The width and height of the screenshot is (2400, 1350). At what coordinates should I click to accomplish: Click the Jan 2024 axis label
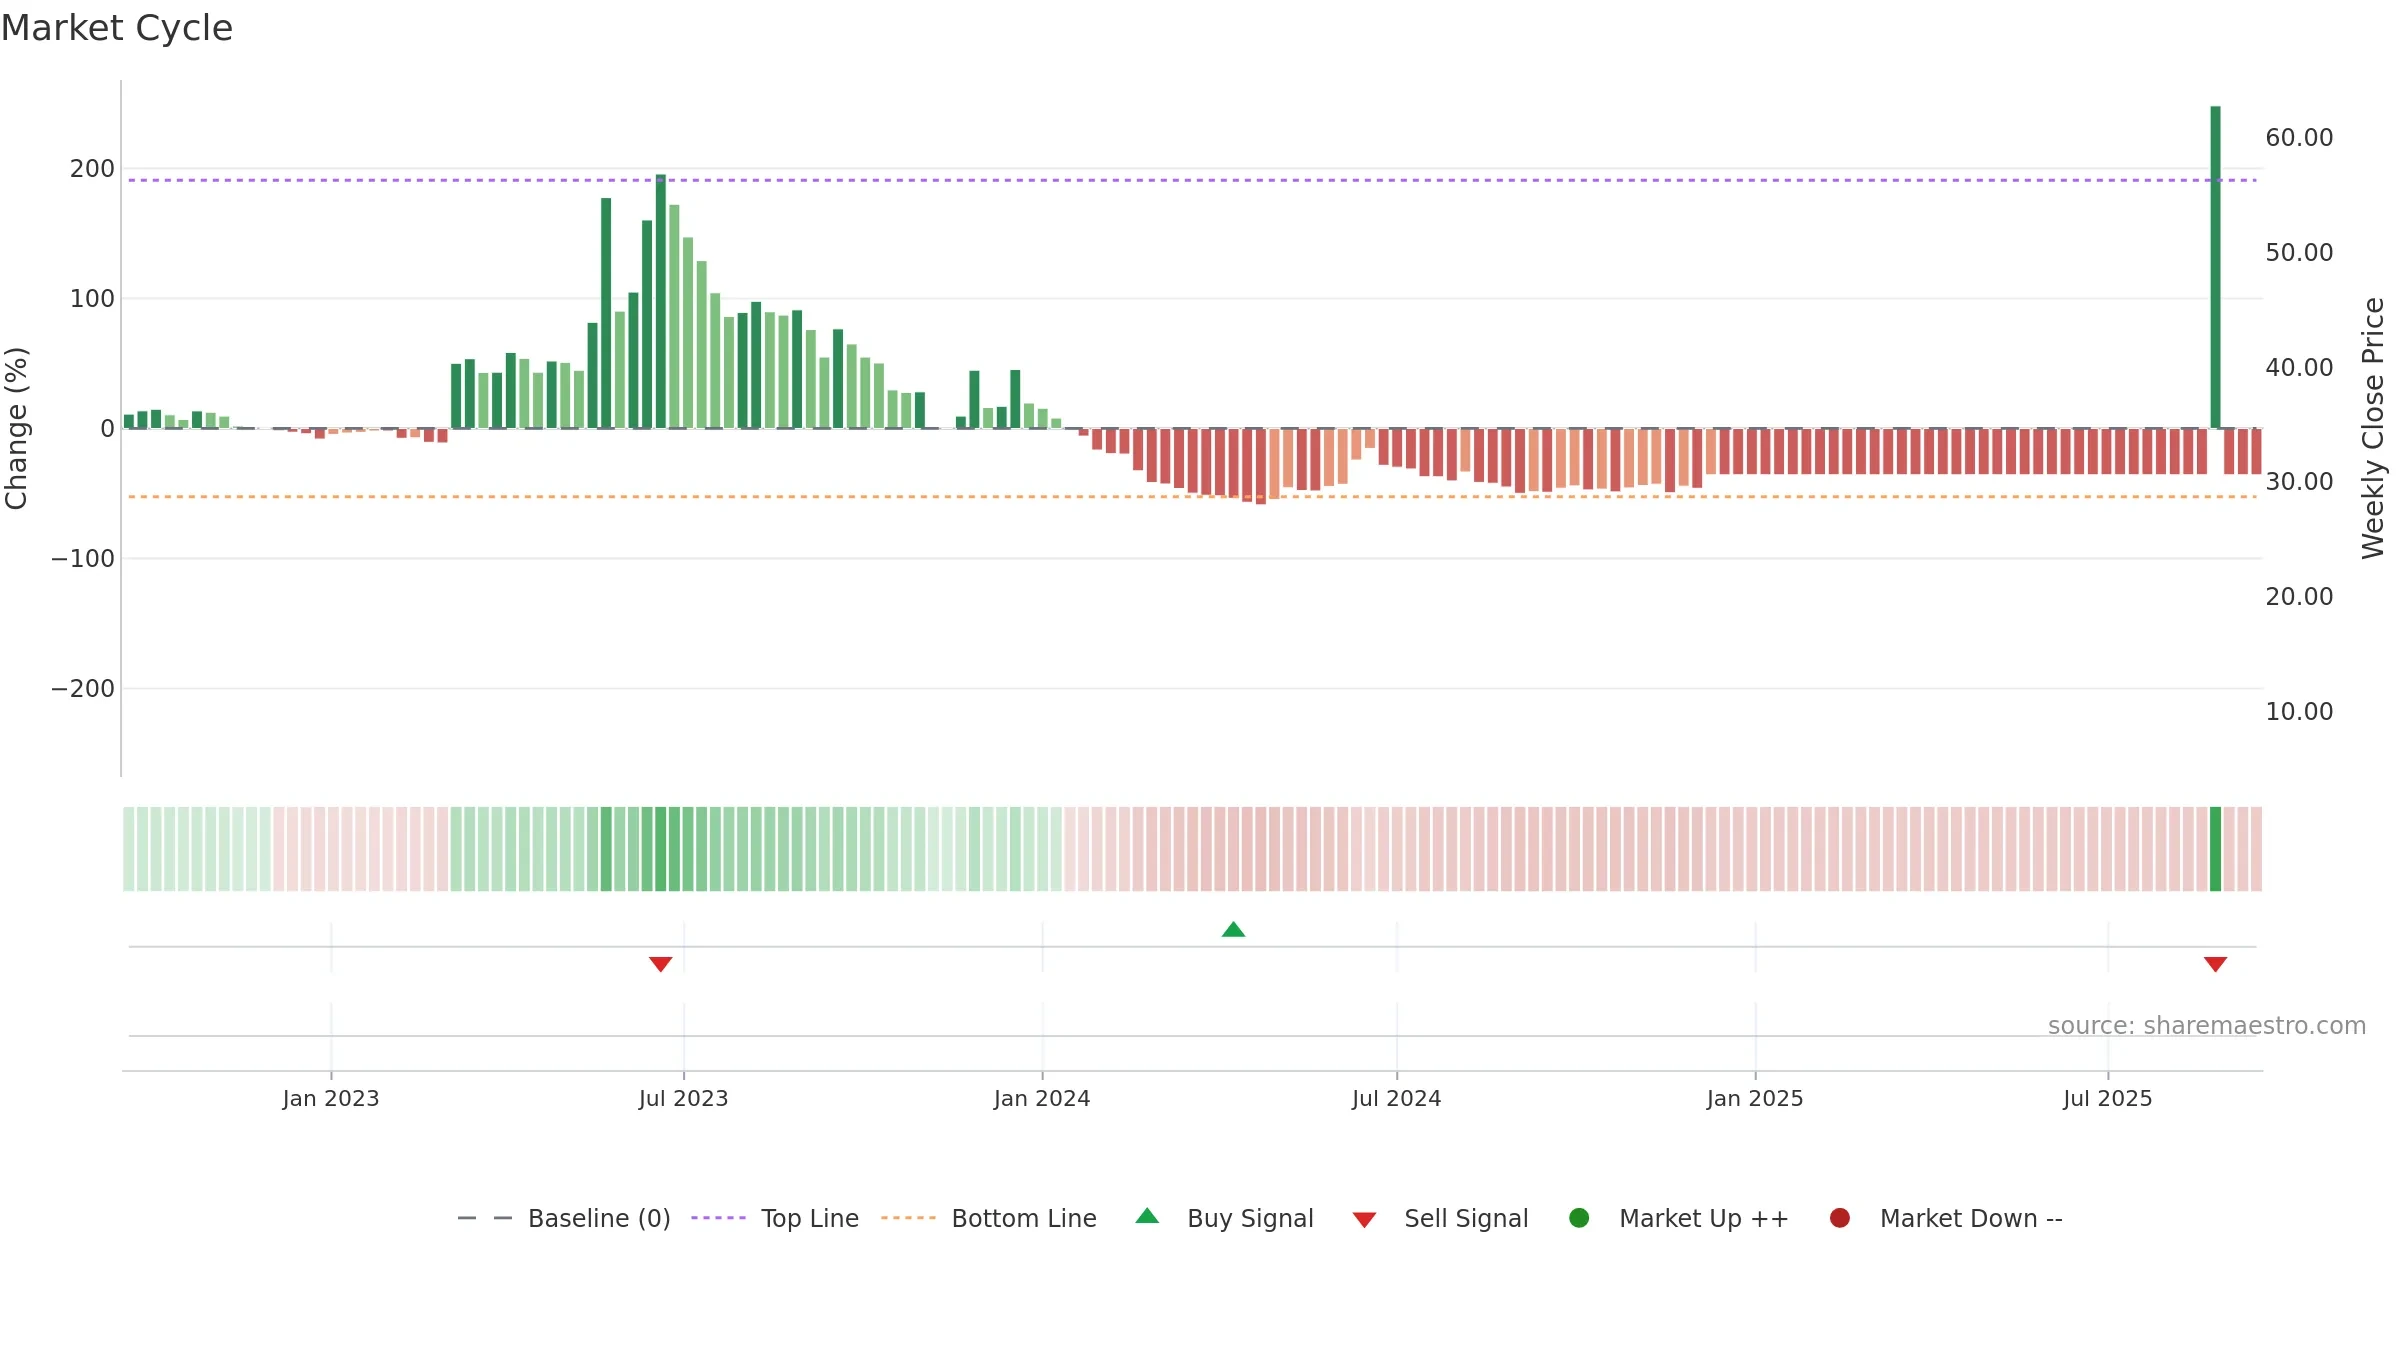point(1042,1098)
